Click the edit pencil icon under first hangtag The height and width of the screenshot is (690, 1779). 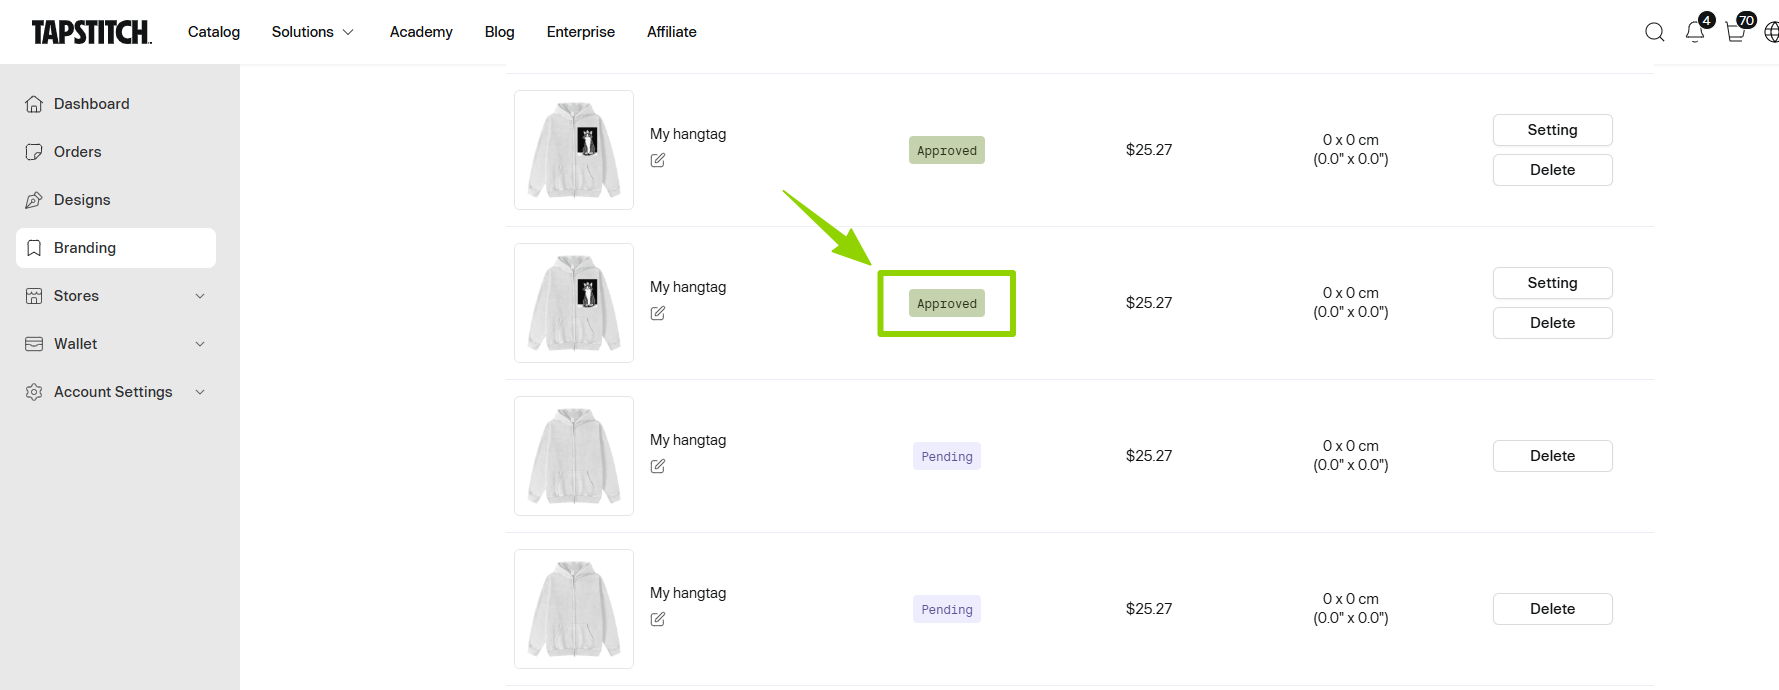(658, 160)
